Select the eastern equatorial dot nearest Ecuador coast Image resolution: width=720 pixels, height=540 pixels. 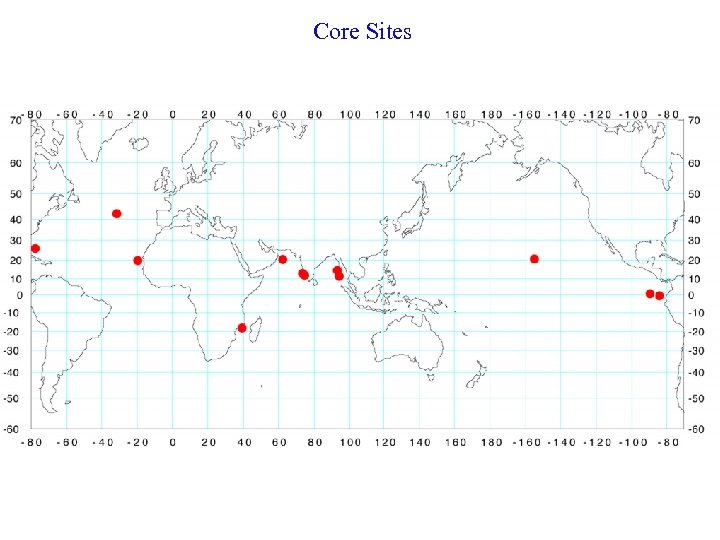(x=659, y=296)
